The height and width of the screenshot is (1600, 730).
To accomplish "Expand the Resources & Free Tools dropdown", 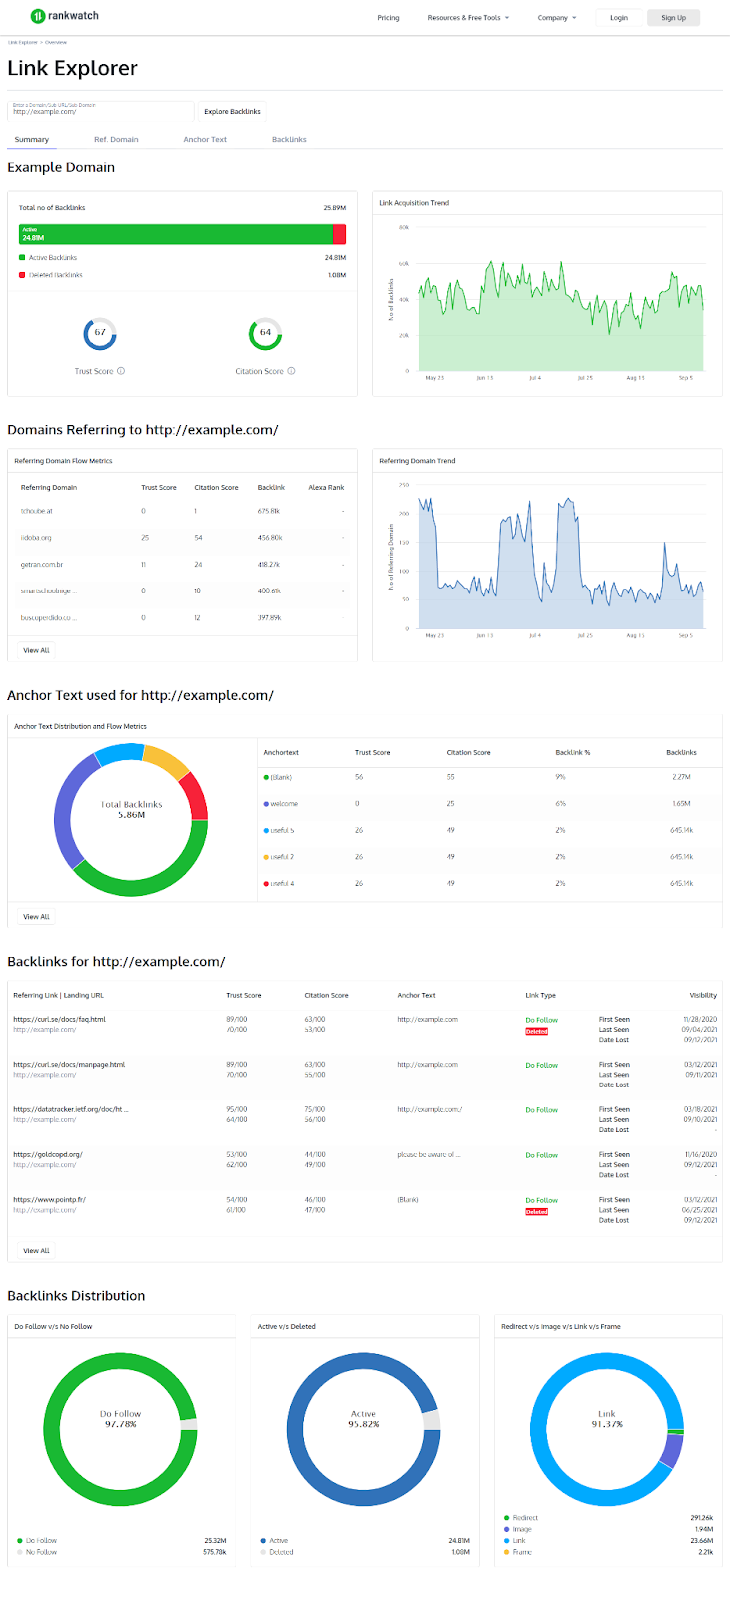I will pyautogui.click(x=468, y=18).
